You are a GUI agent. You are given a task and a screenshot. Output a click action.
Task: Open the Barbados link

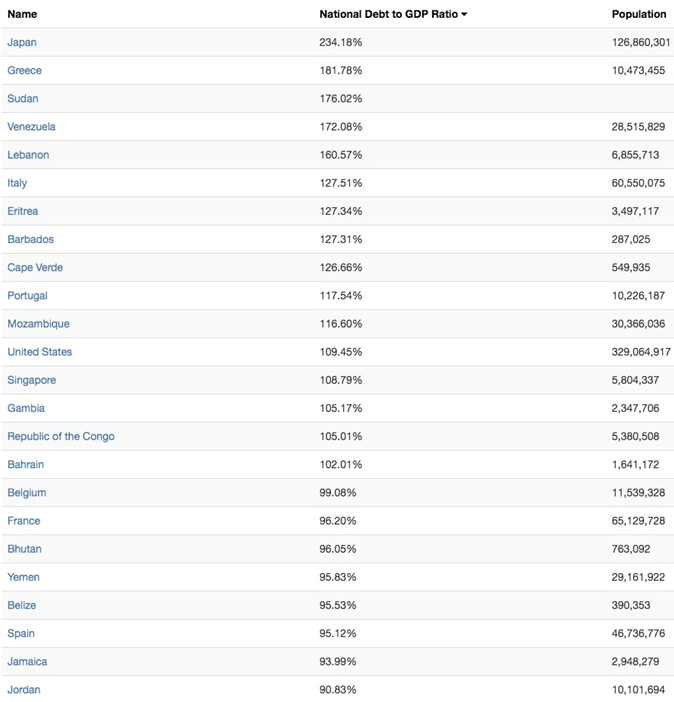click(x=31, y=239)
